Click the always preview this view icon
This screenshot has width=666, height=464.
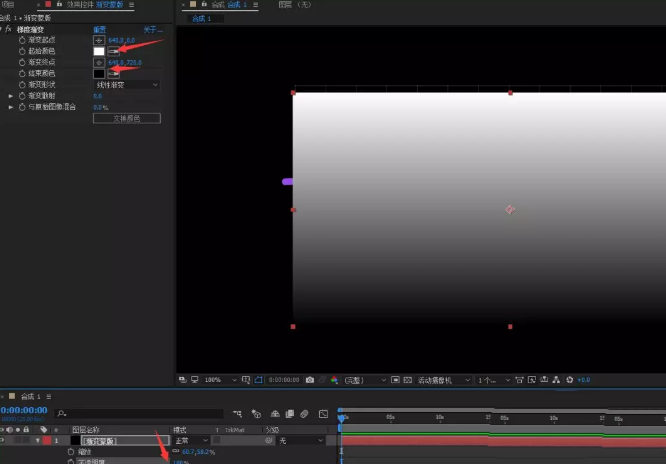pyautogui.click(x=182, y=379)
